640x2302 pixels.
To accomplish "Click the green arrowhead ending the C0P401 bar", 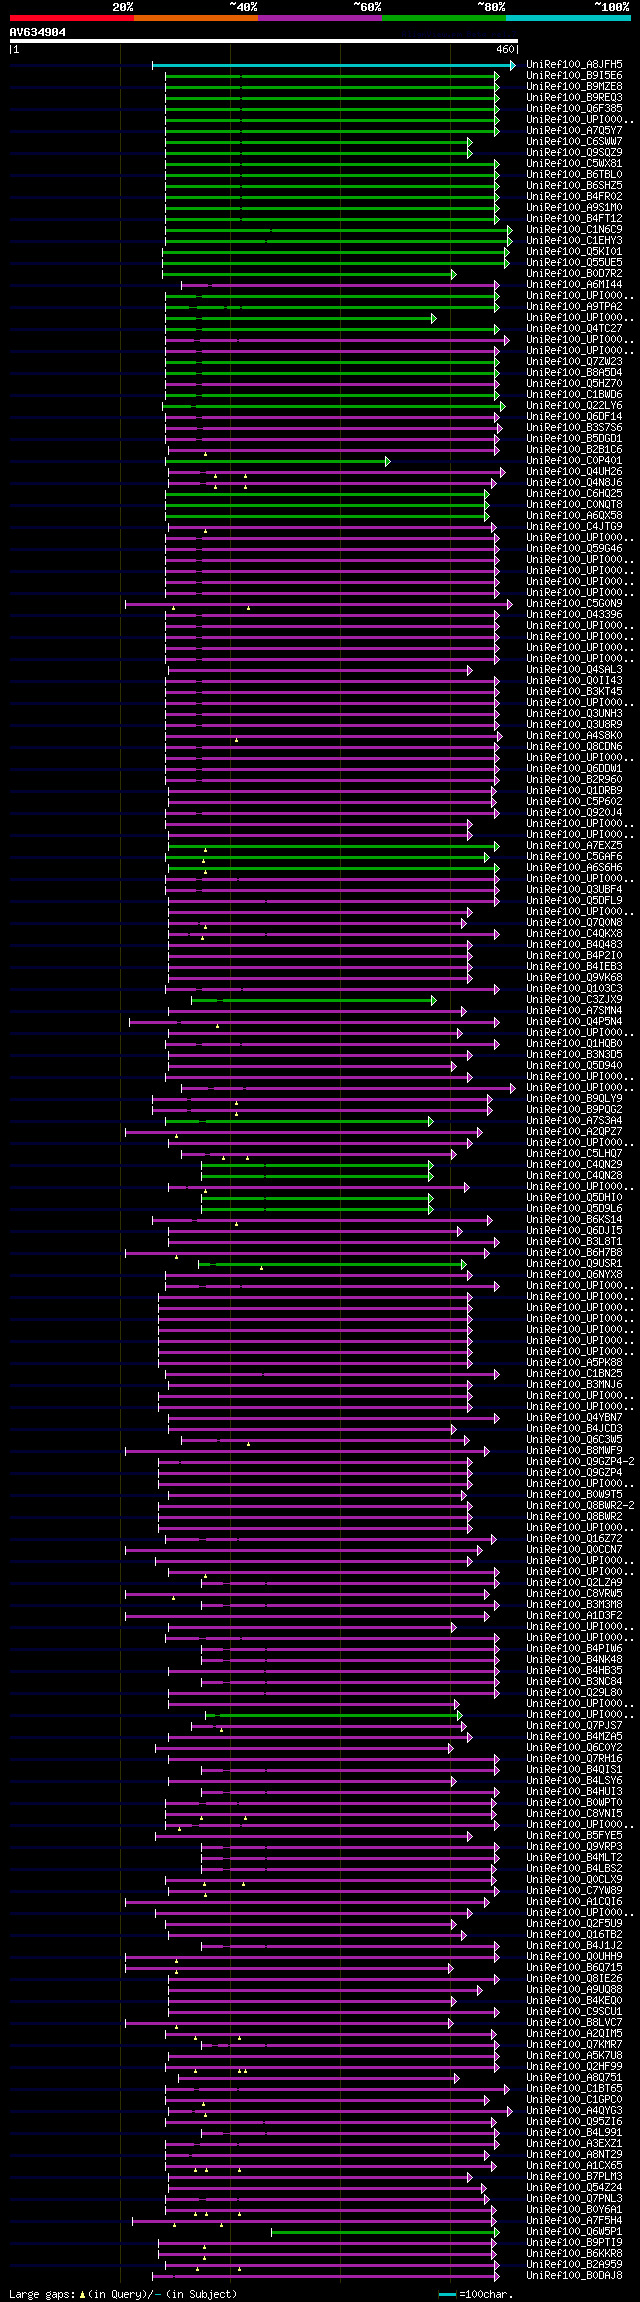I will coord(387,461).
